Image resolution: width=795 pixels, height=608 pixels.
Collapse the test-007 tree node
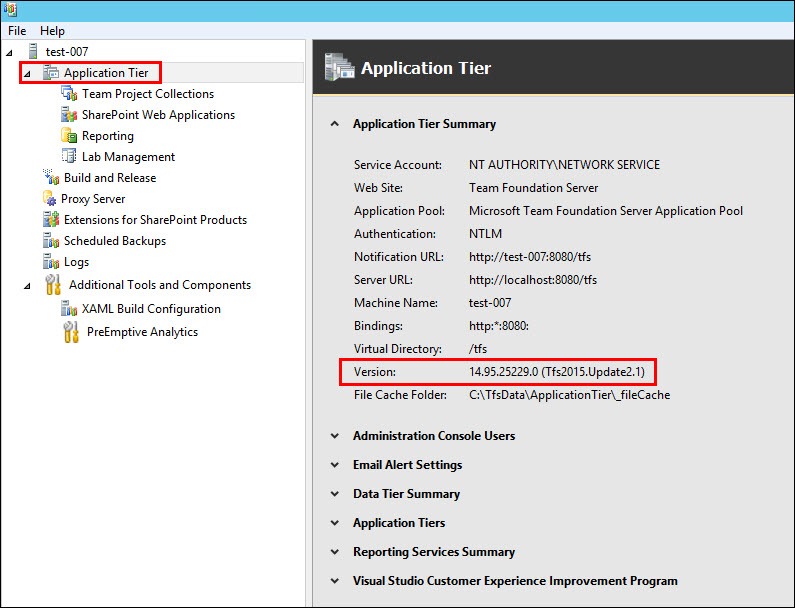[9, 52]
